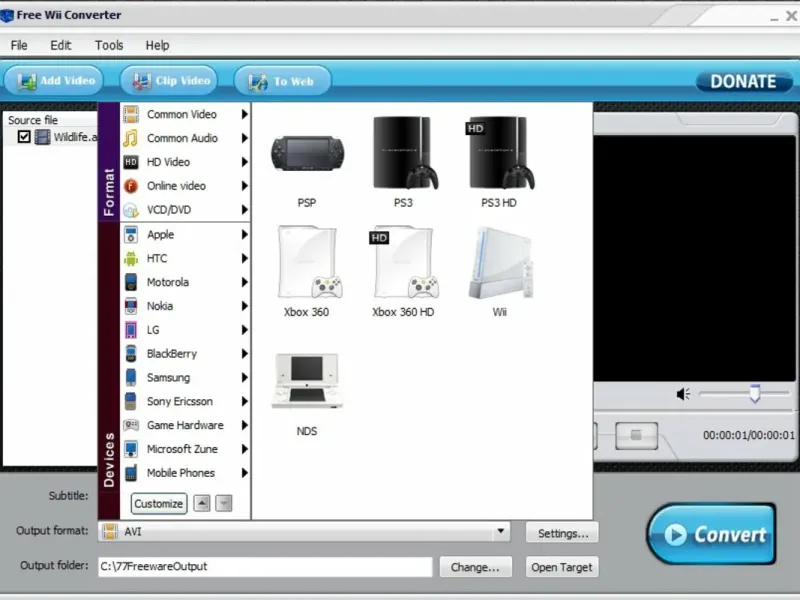This screenshot has width=800, height=600.
Task: Open the Mobile Phones device category
Action: (x=186, y=473)
